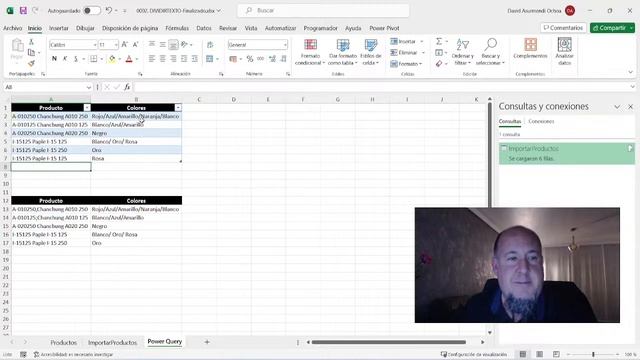
Task: Toggle the Autoguardado switch
Action: coord(91,11)
